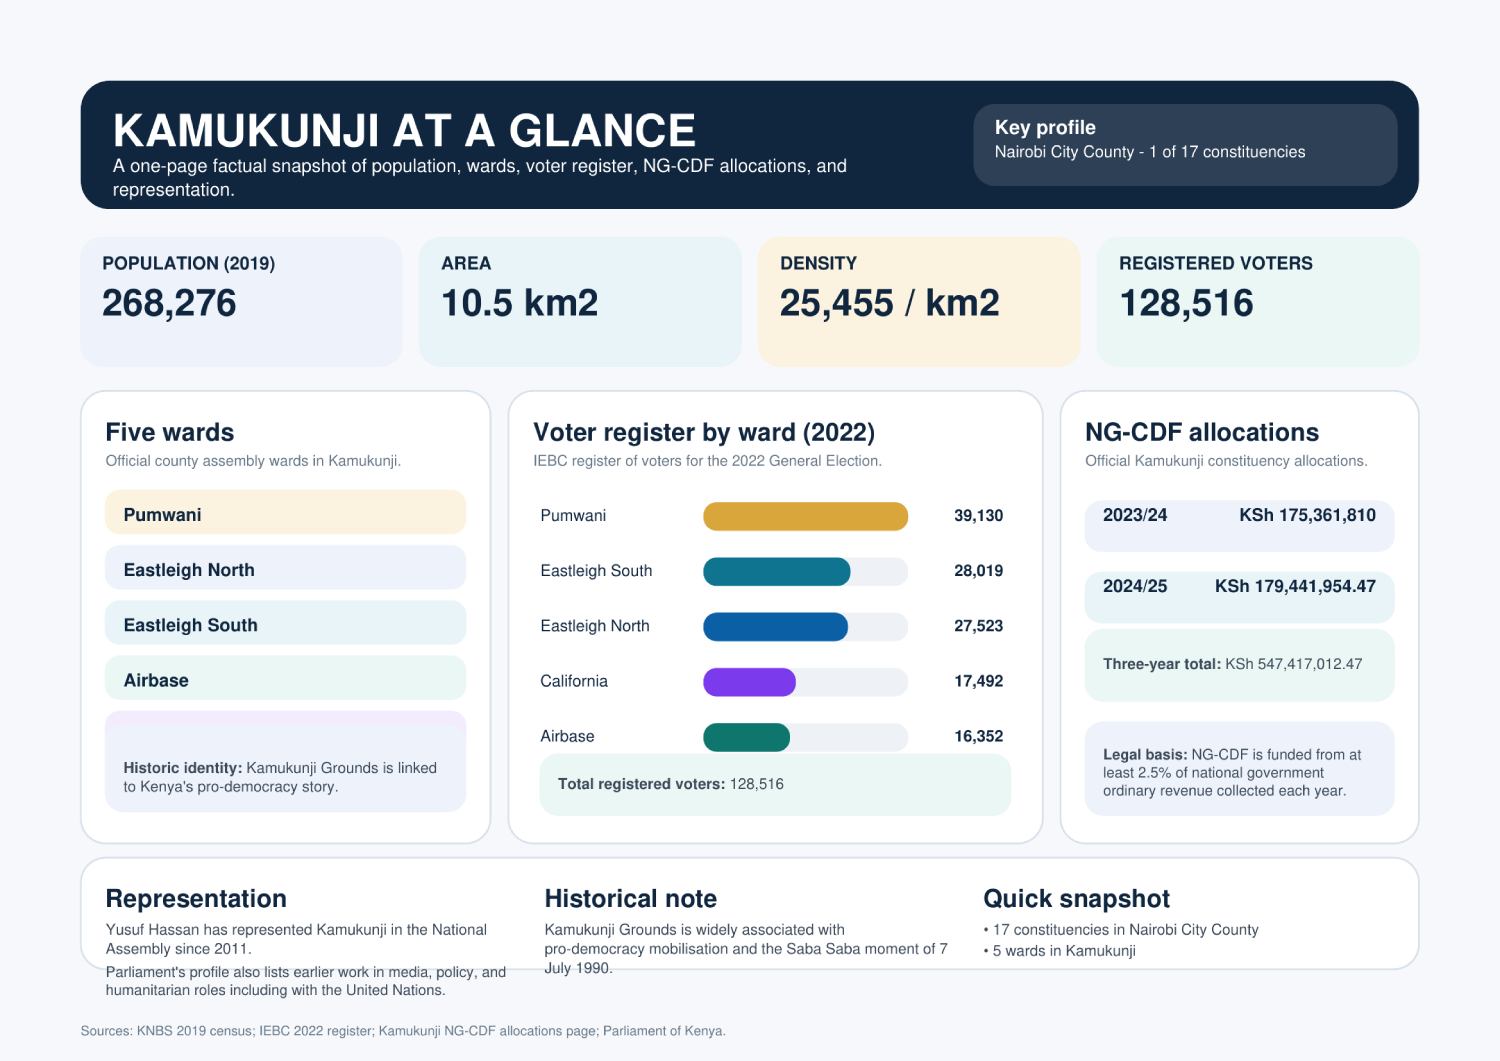Viewport: 1500px width, 1061px height.
Task: Click the Eastleigh North ward entry
Action: pyautogui.click(x=285, y=569)
